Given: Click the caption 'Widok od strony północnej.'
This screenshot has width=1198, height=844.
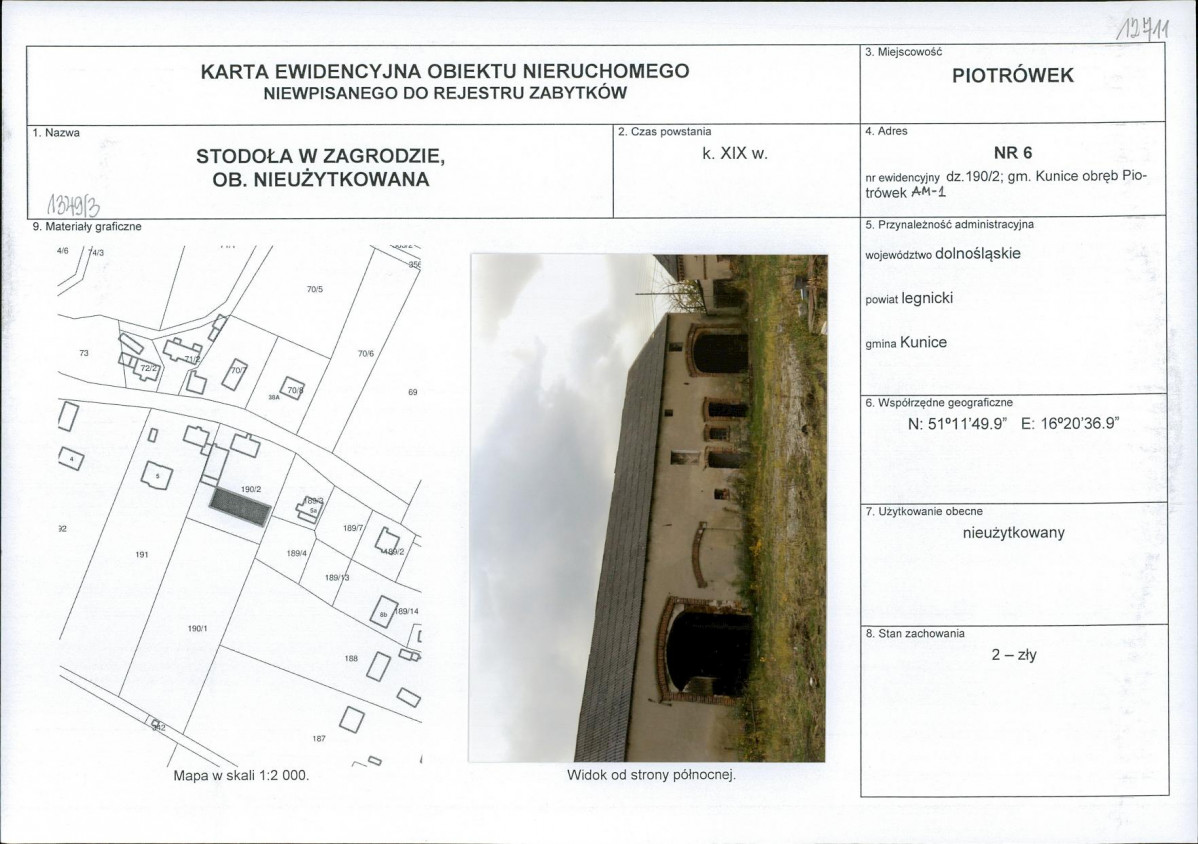Looking at the screenshot, I should point(651,775).
